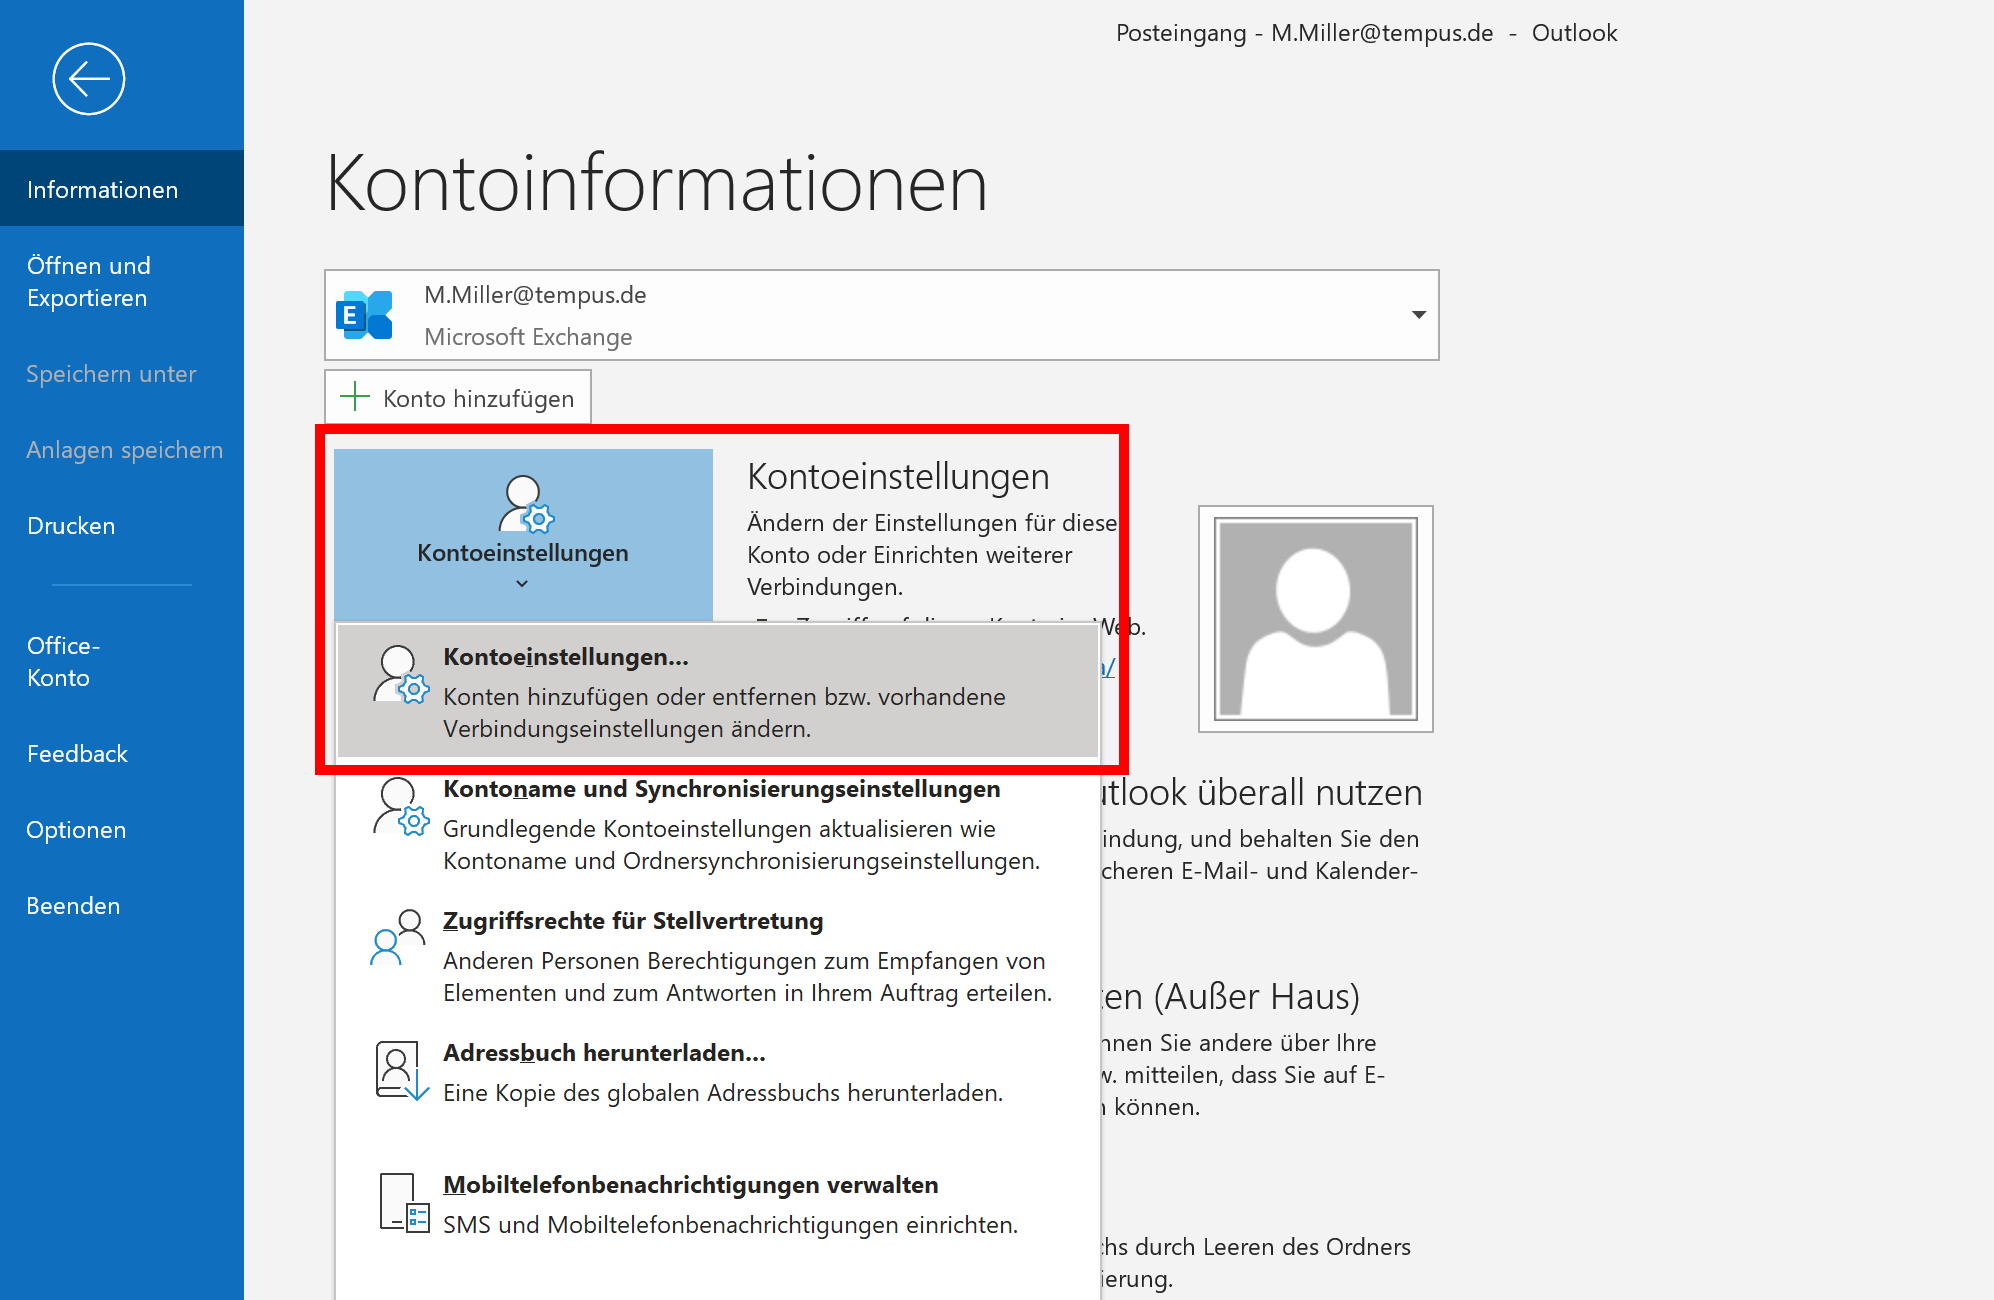This screenshot has height=1300, width=1994.
Task: Click the Microsoft Exchange account icon
Action: click(364, 315)
